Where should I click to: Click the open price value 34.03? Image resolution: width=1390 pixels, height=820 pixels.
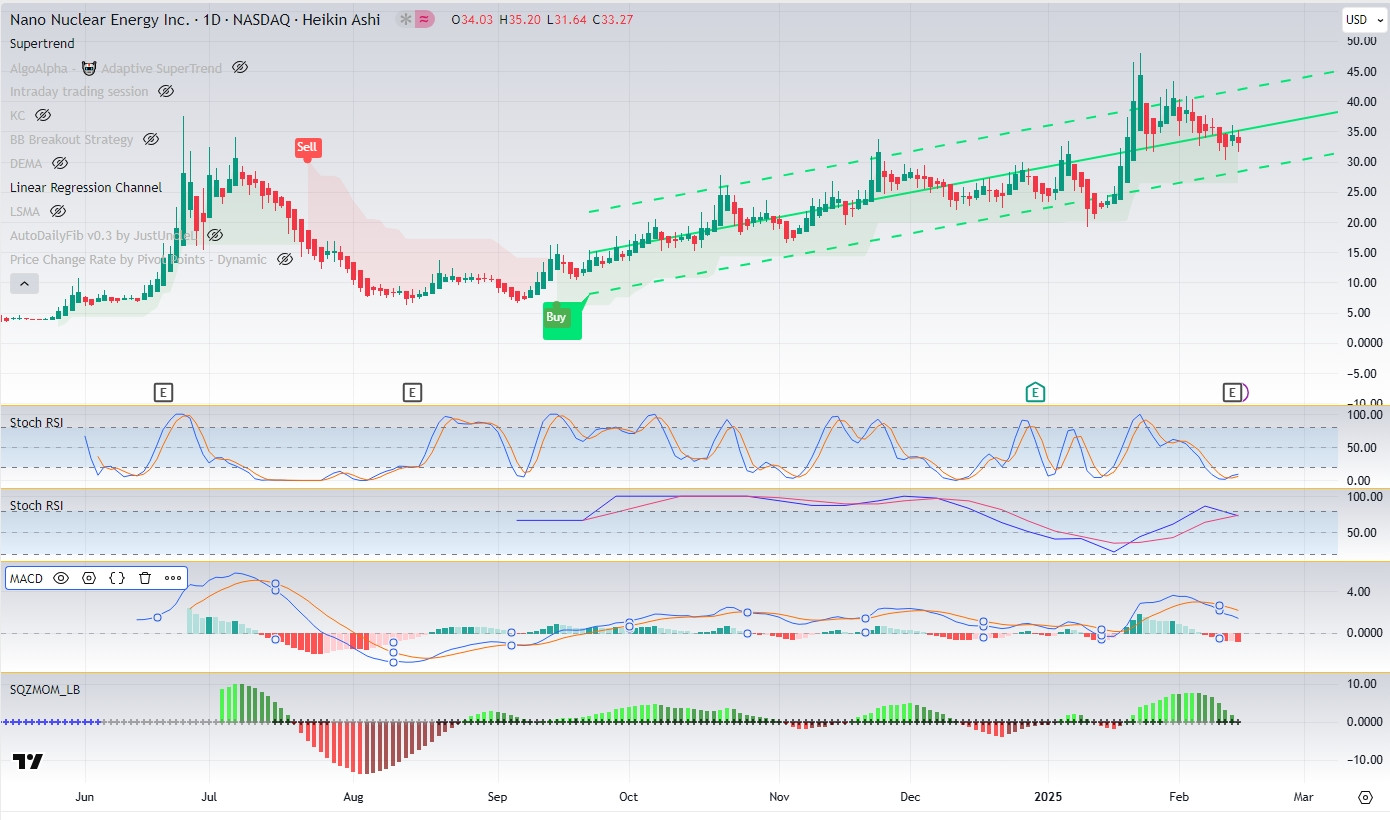pos(478,20)
